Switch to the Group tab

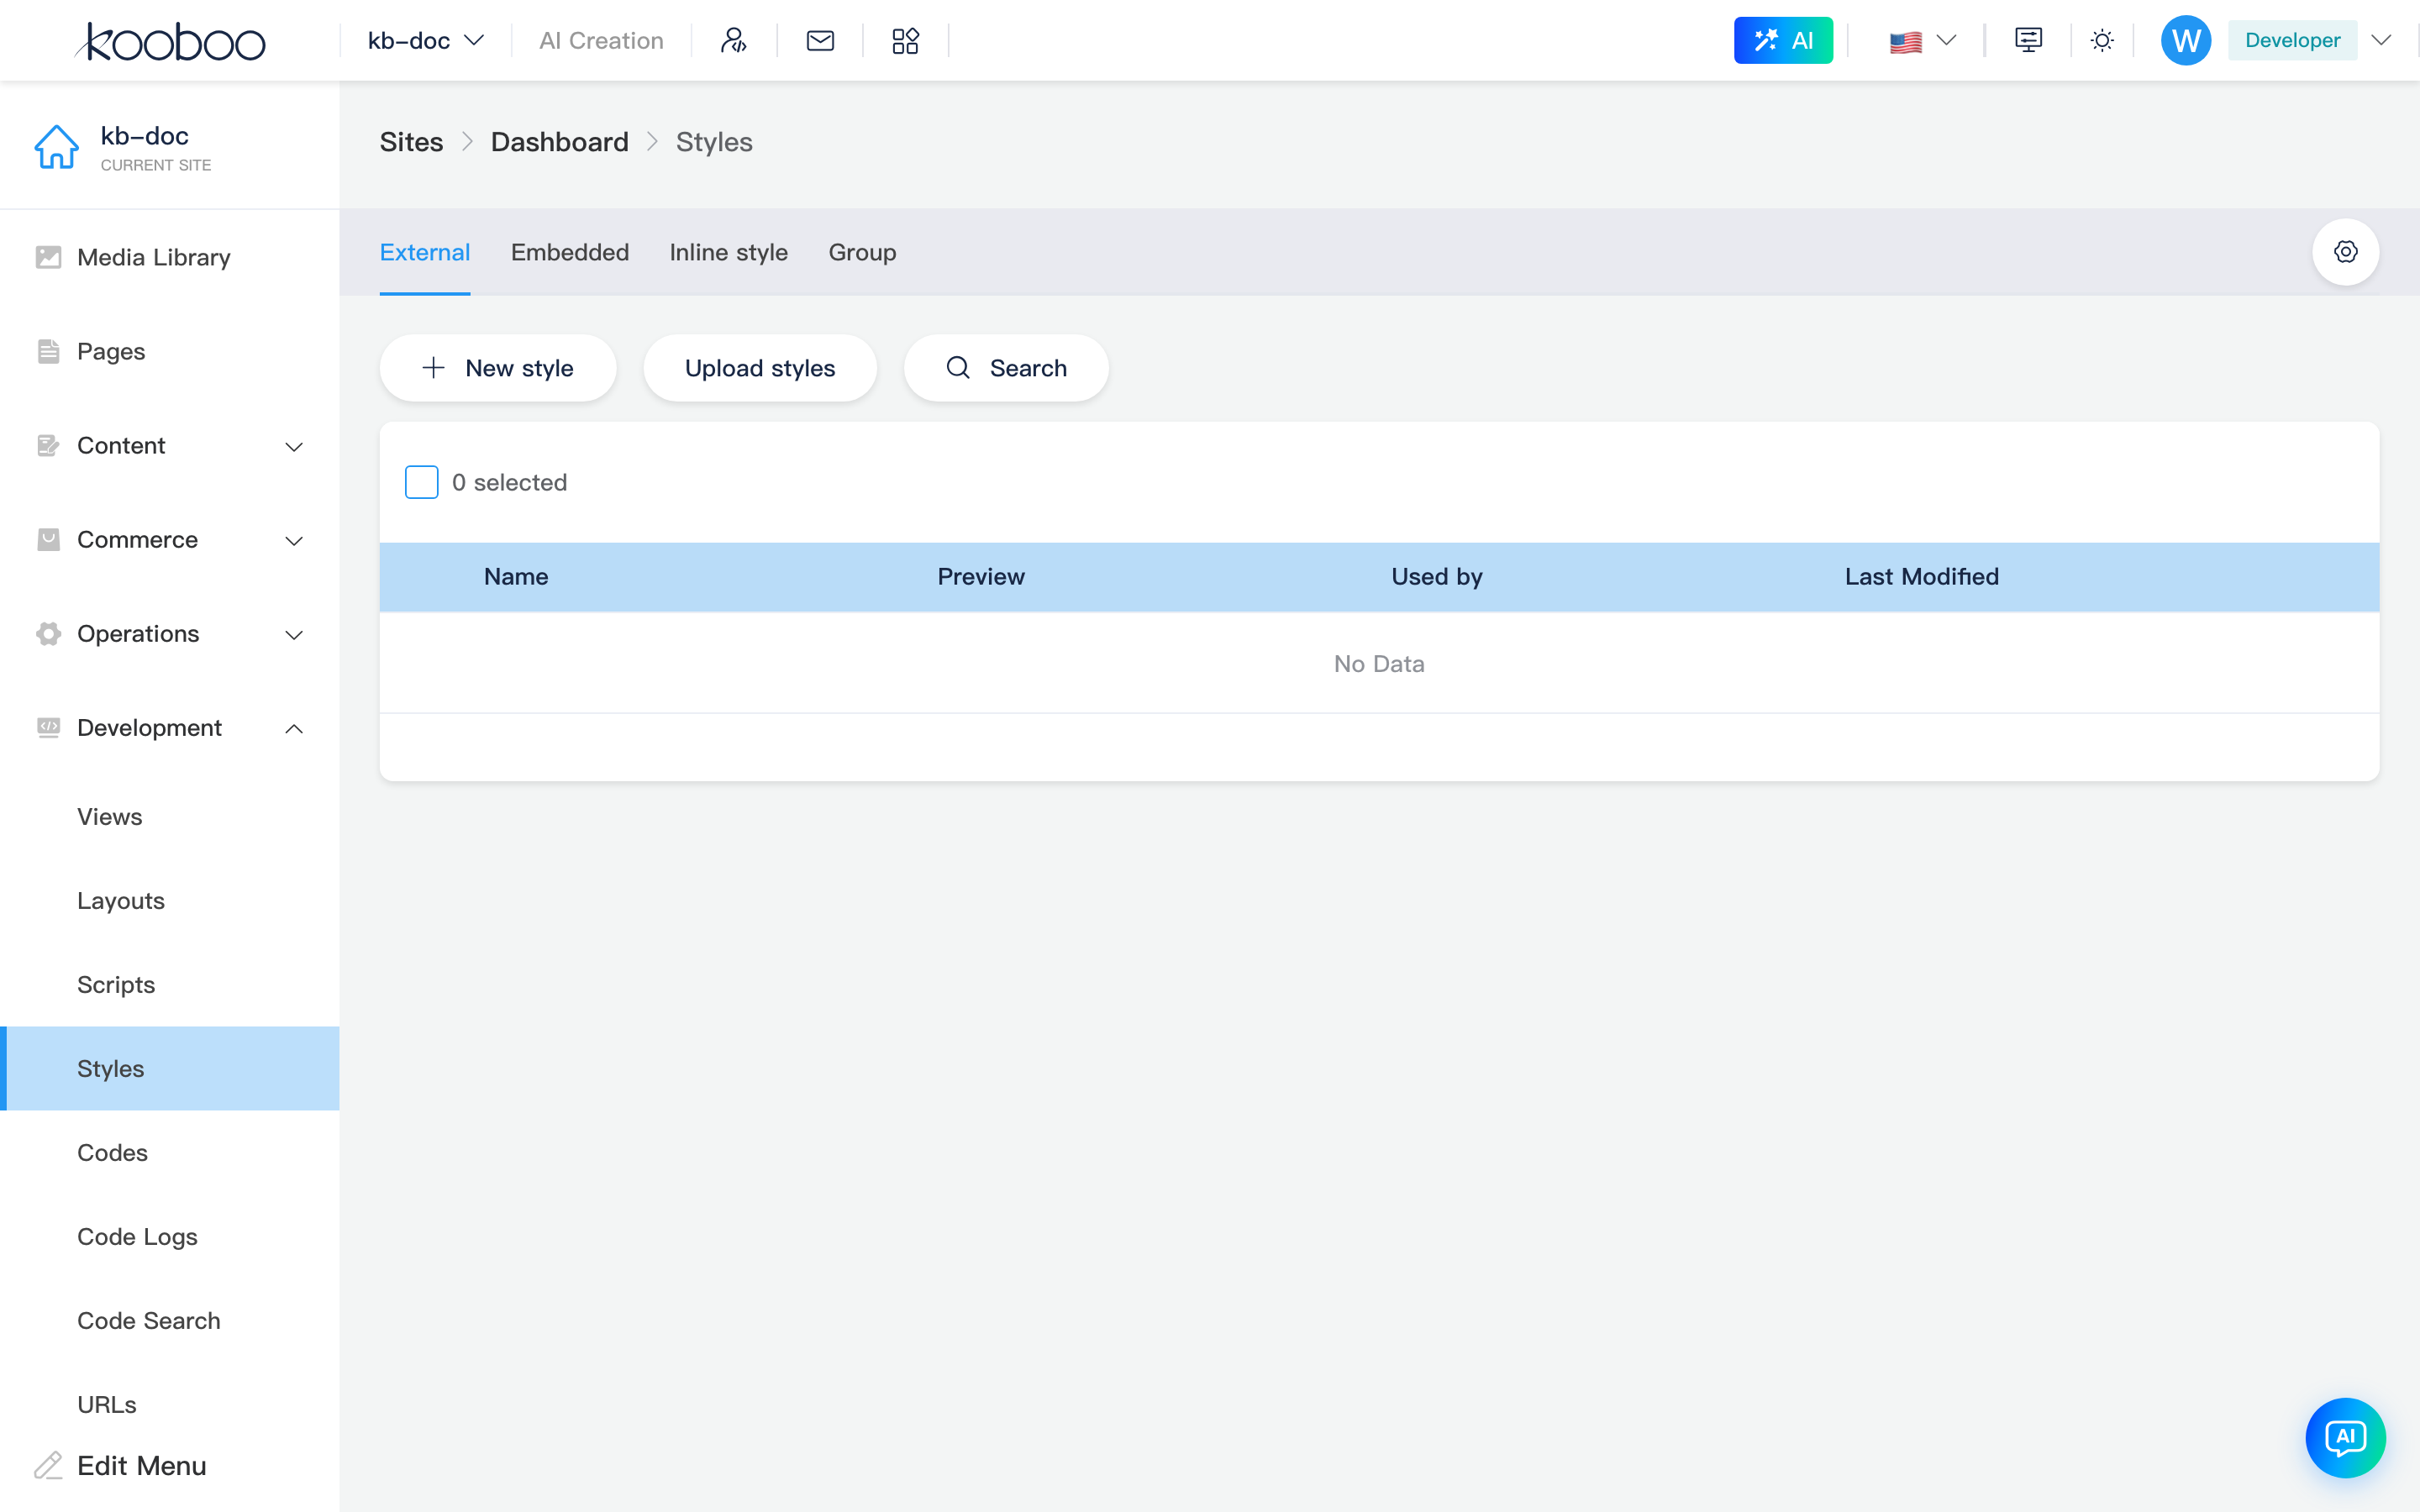862,252
